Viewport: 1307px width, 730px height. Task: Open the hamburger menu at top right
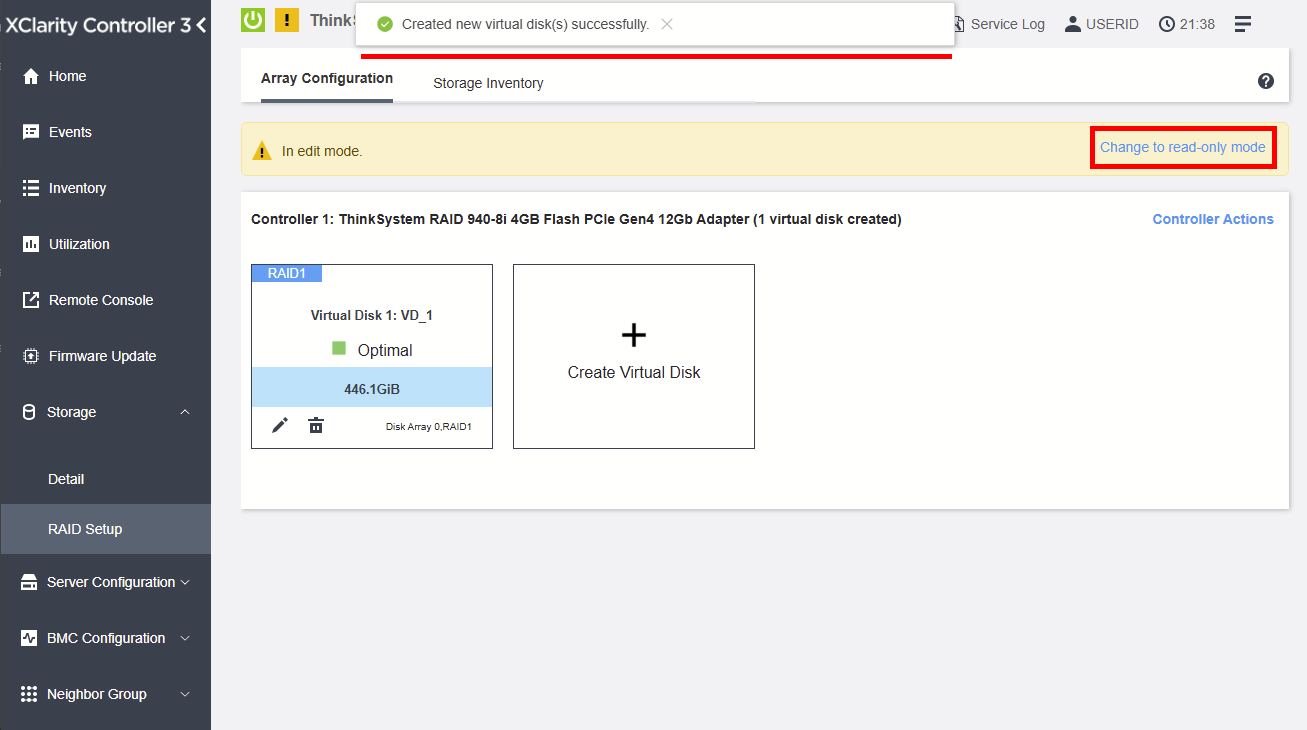coord(1242,22)
